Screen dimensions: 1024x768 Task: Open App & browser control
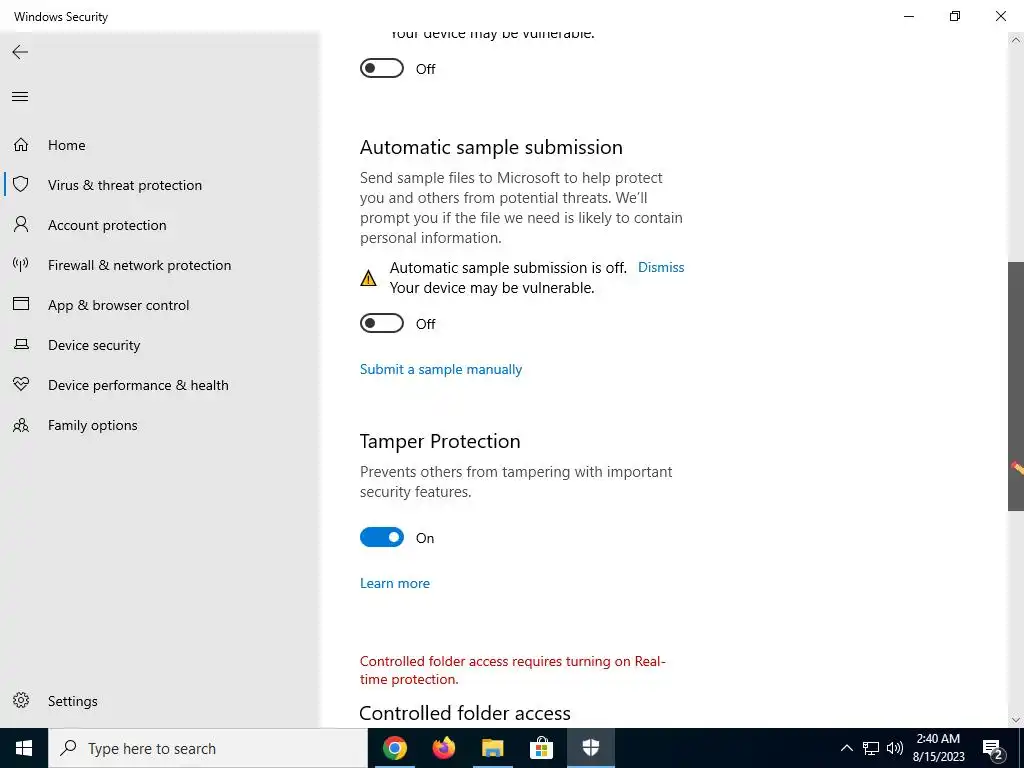(118, 305)
